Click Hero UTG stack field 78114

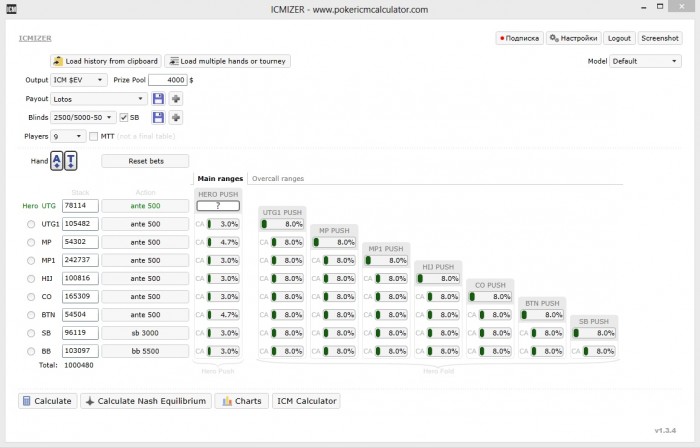(80, 206)
